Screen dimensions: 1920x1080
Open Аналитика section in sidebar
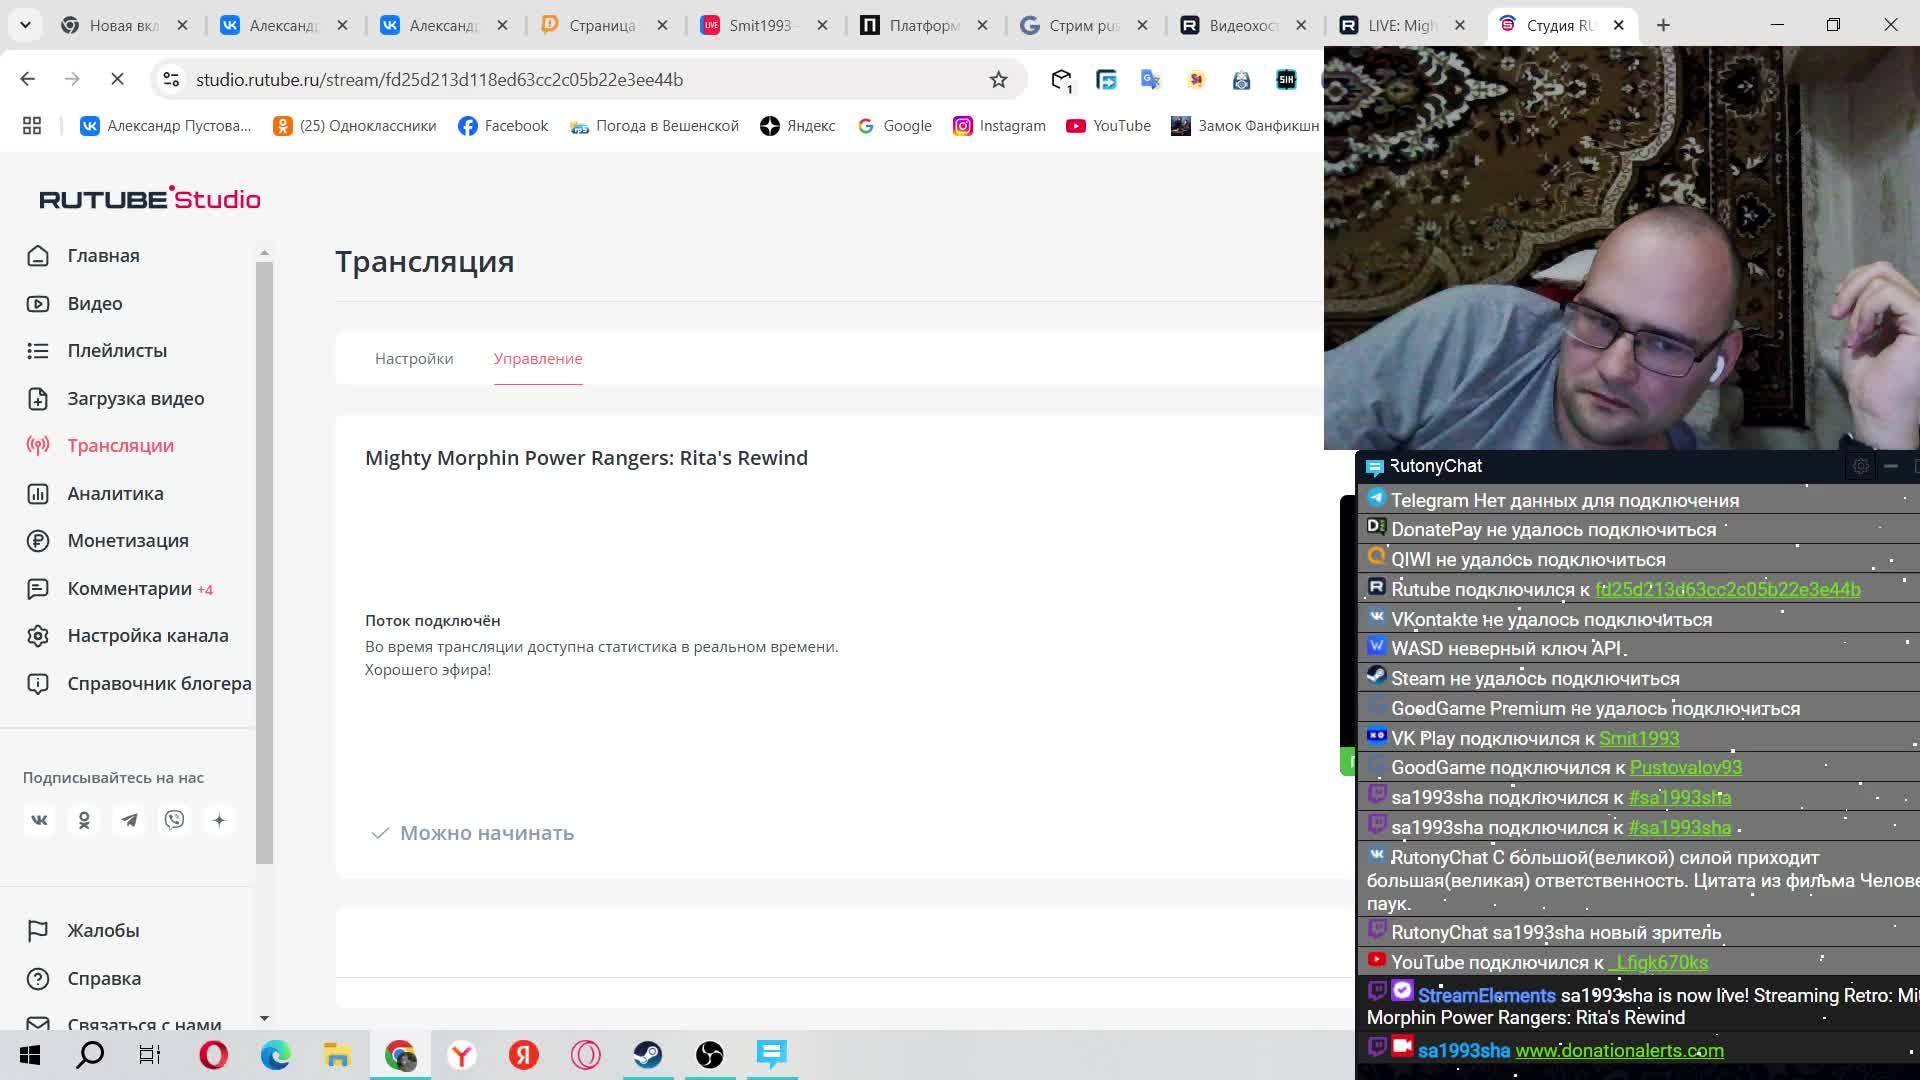tap(115, 494)
